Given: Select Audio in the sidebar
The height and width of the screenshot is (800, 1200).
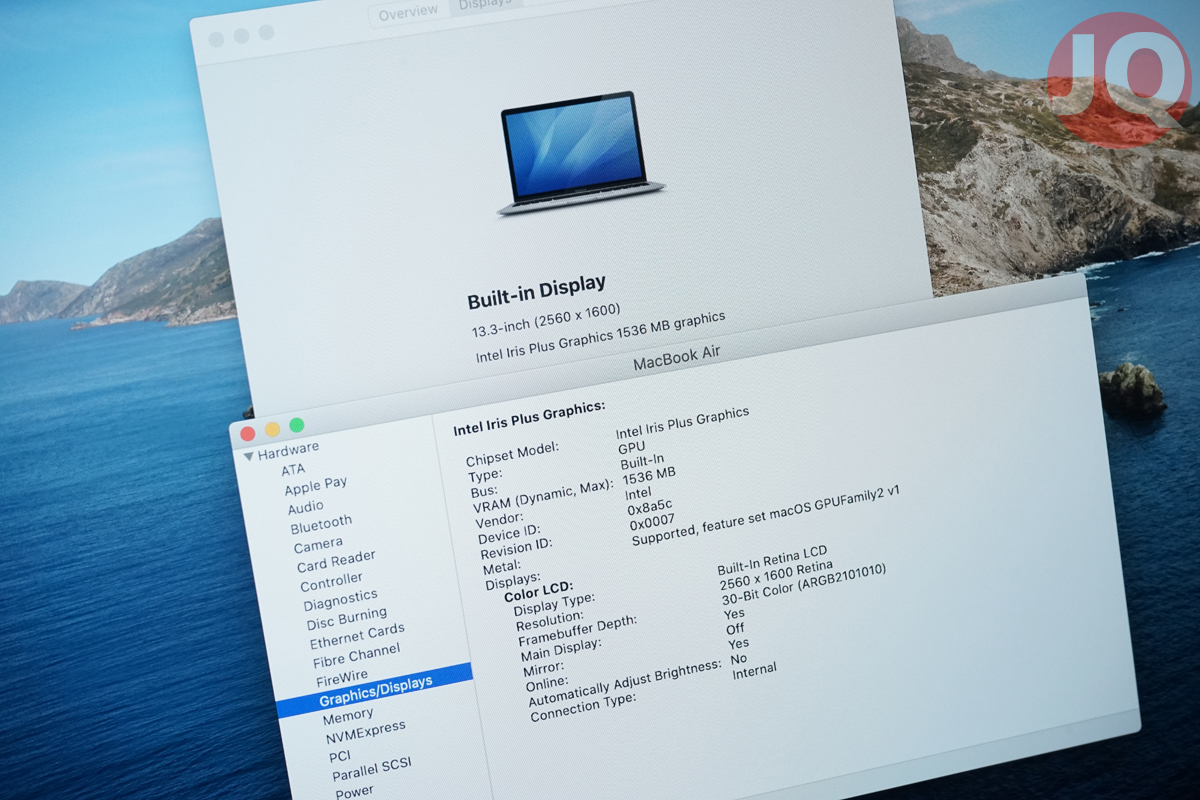Looking at the screenshot, I should 306,507.
